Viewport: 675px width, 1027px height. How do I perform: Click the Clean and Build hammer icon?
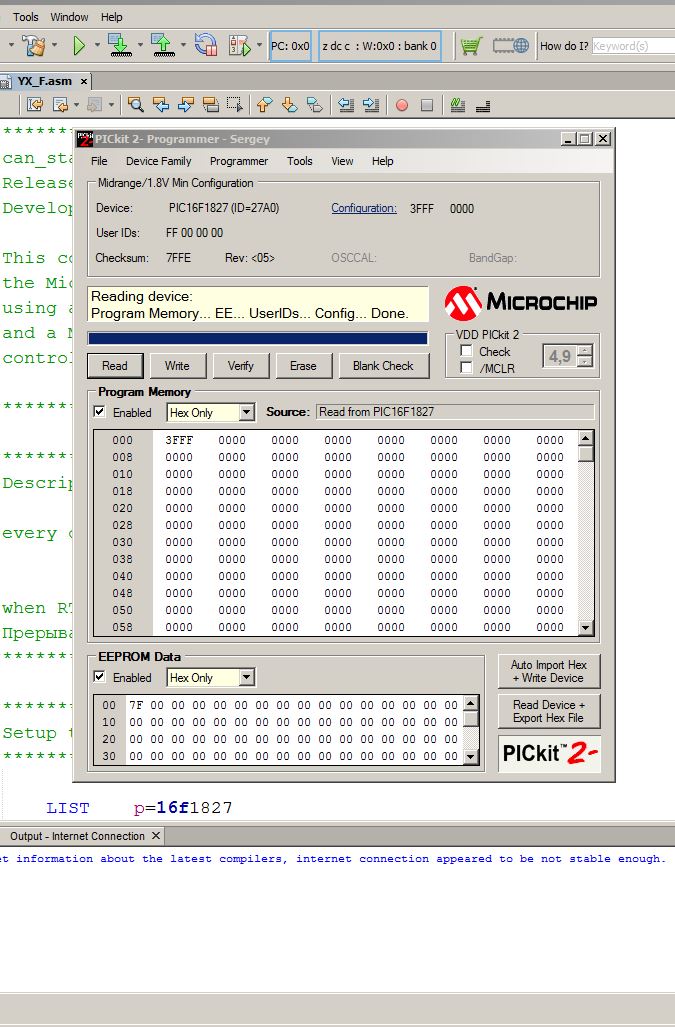pyautogui.click(x=34, y=45)
